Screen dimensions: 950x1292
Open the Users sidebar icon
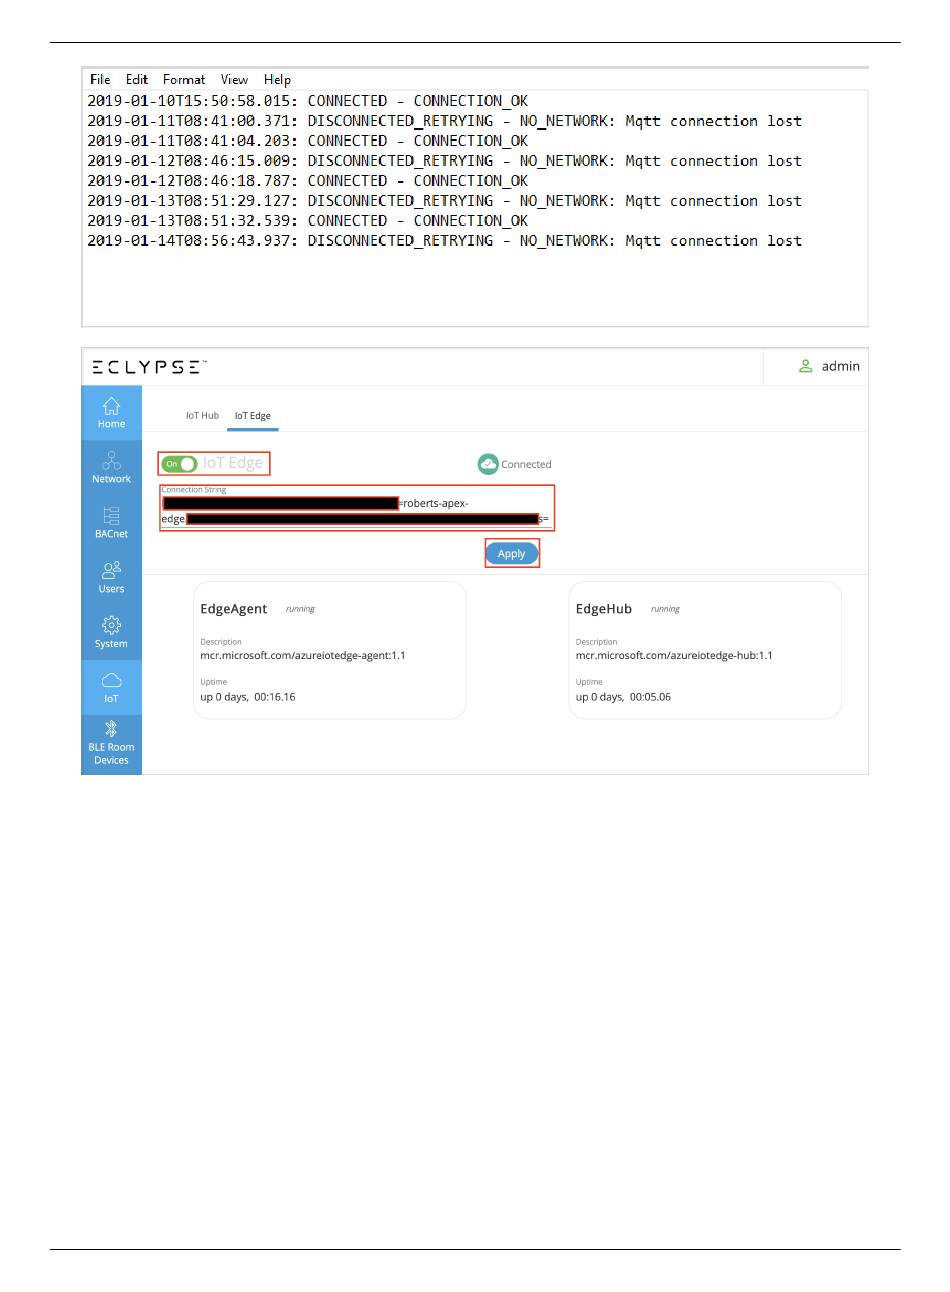pyautogui.click(x=111, y=570)
